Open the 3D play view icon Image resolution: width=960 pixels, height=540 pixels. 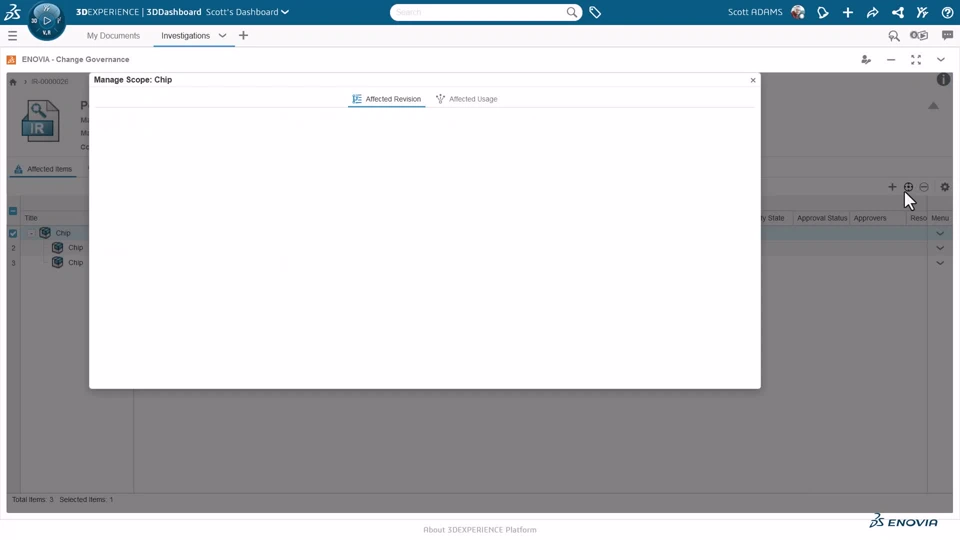[919, 36]
